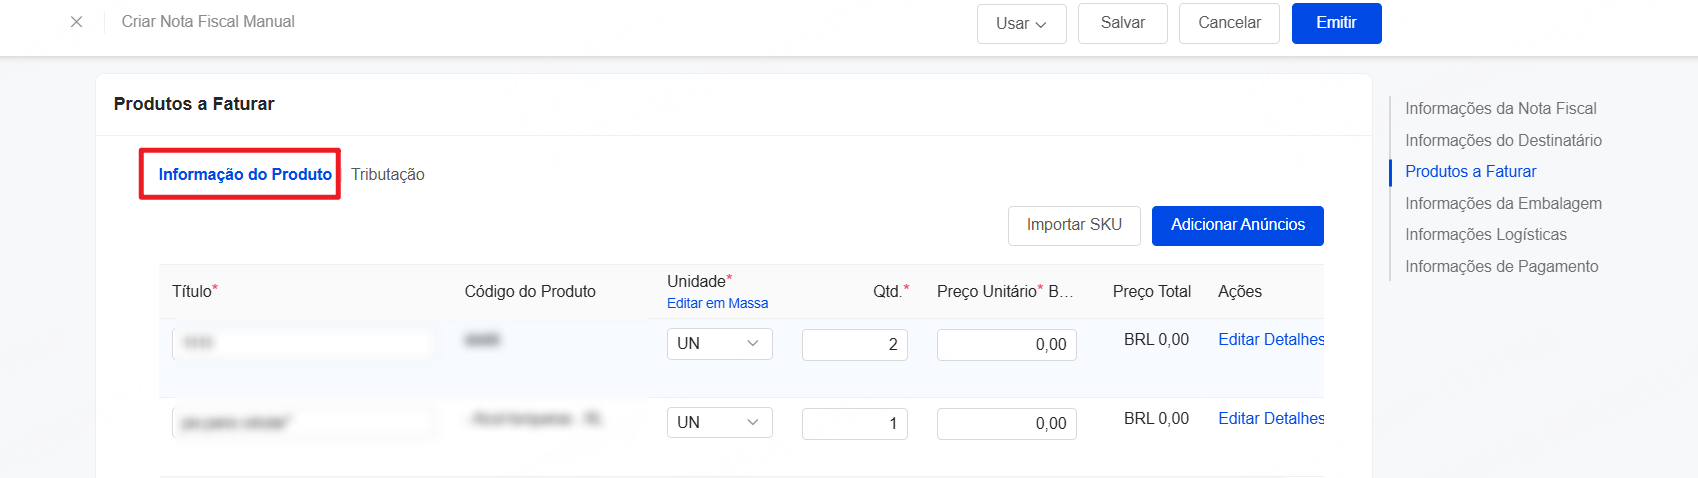Image resolution: width=1698 pixels, height=478 pixels.
Task: Navigate to Informações Logísticas section
Action: [1486, 234]
